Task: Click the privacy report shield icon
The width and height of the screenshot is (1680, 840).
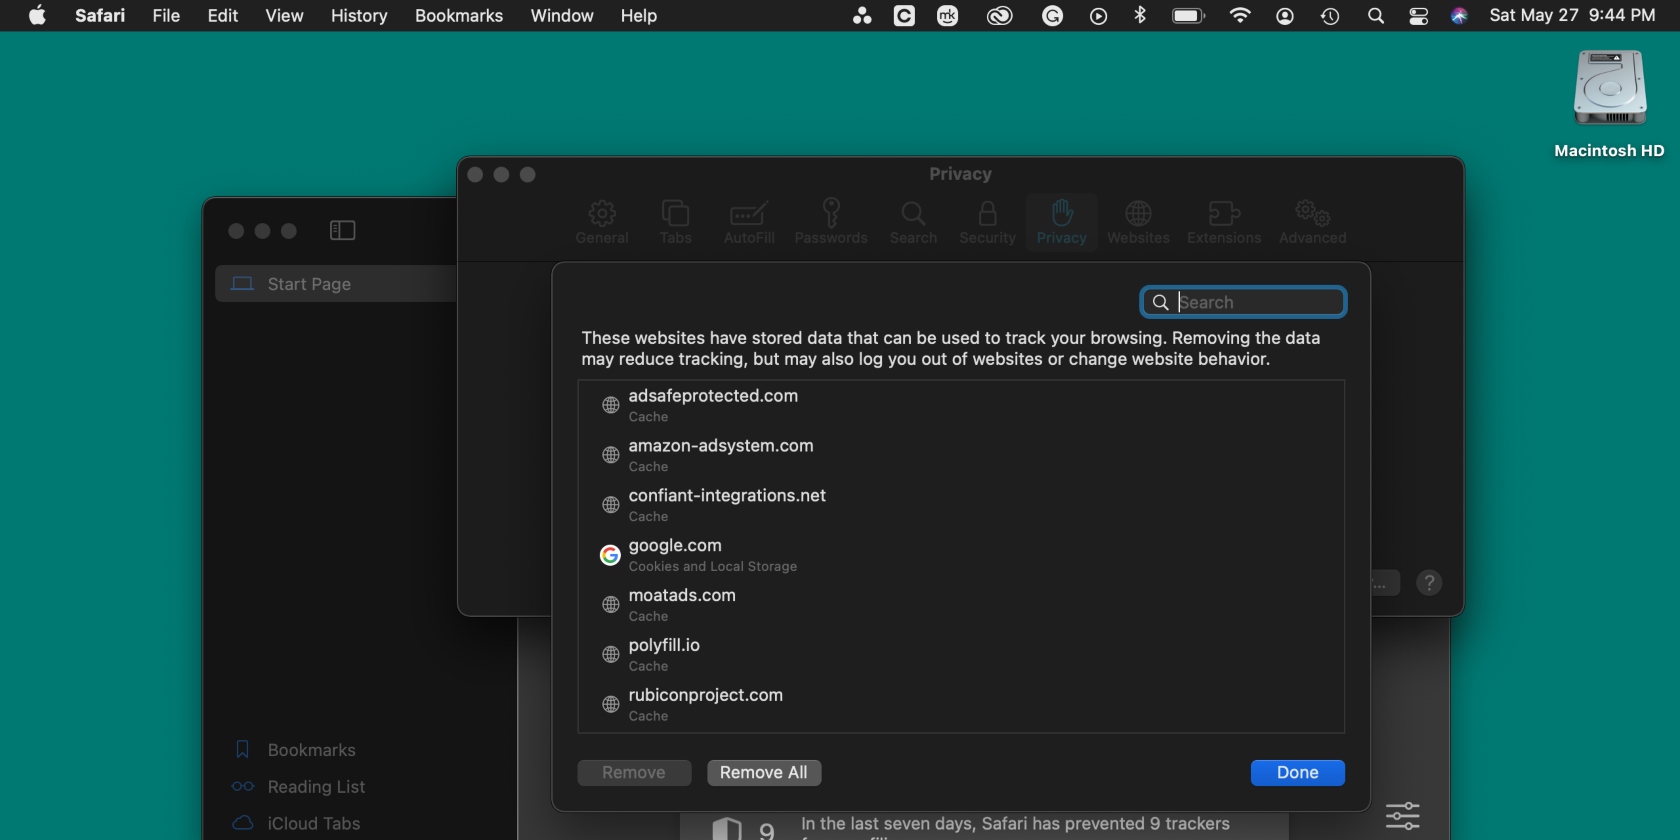Action: 727,830
